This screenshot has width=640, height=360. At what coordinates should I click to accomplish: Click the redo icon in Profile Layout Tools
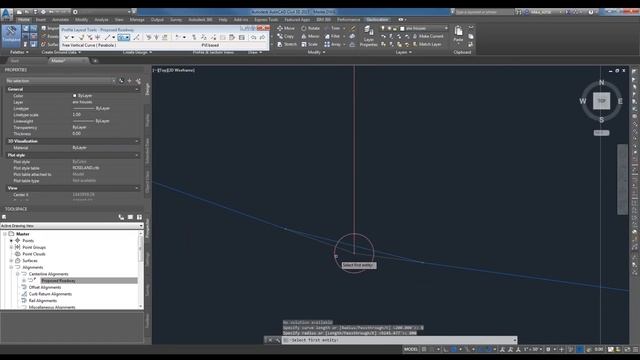tap(262, 38)
